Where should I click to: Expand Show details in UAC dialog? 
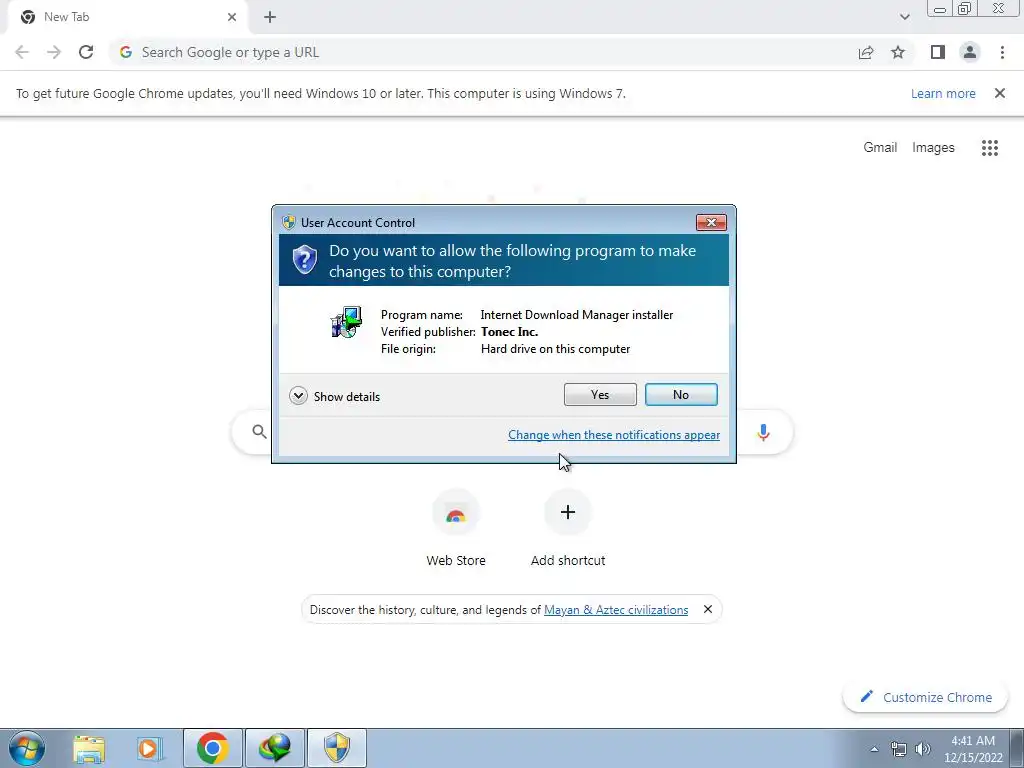point(334,396)
